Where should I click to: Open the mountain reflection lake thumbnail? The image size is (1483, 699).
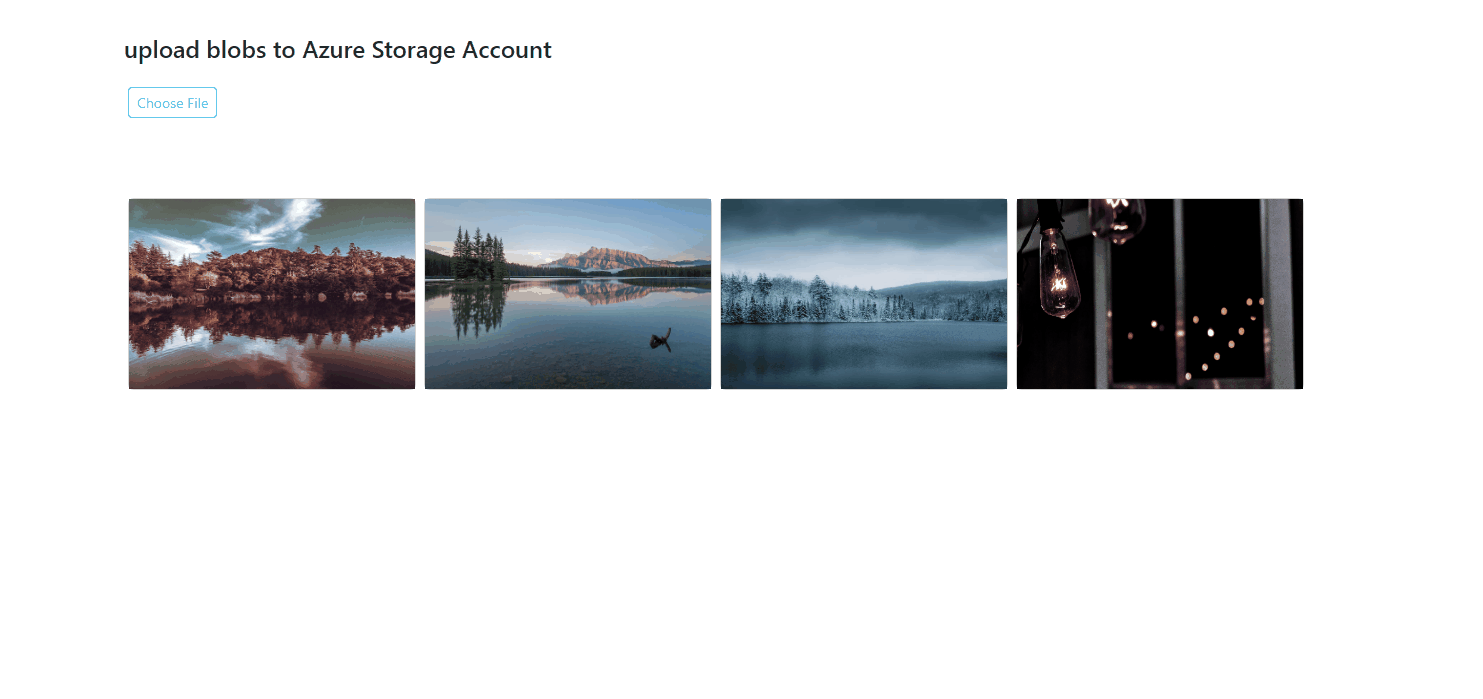point(568,294)
